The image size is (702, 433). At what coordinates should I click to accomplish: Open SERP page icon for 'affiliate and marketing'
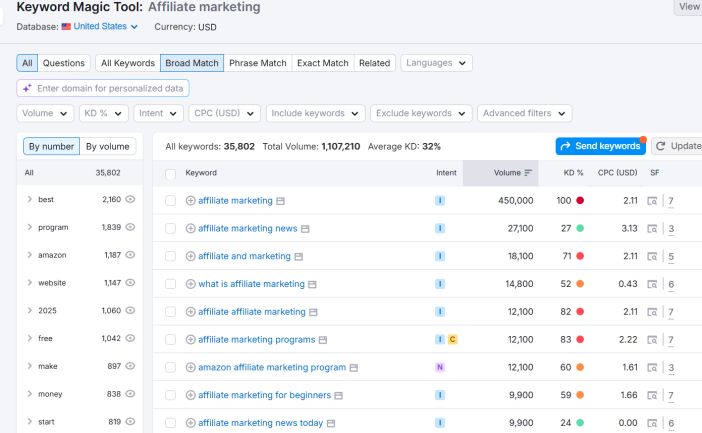tap(299, 257)
